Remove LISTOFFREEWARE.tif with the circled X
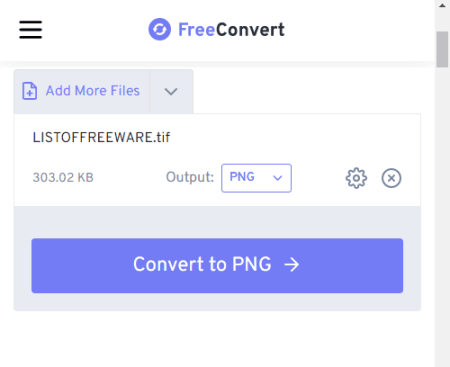 391,178
